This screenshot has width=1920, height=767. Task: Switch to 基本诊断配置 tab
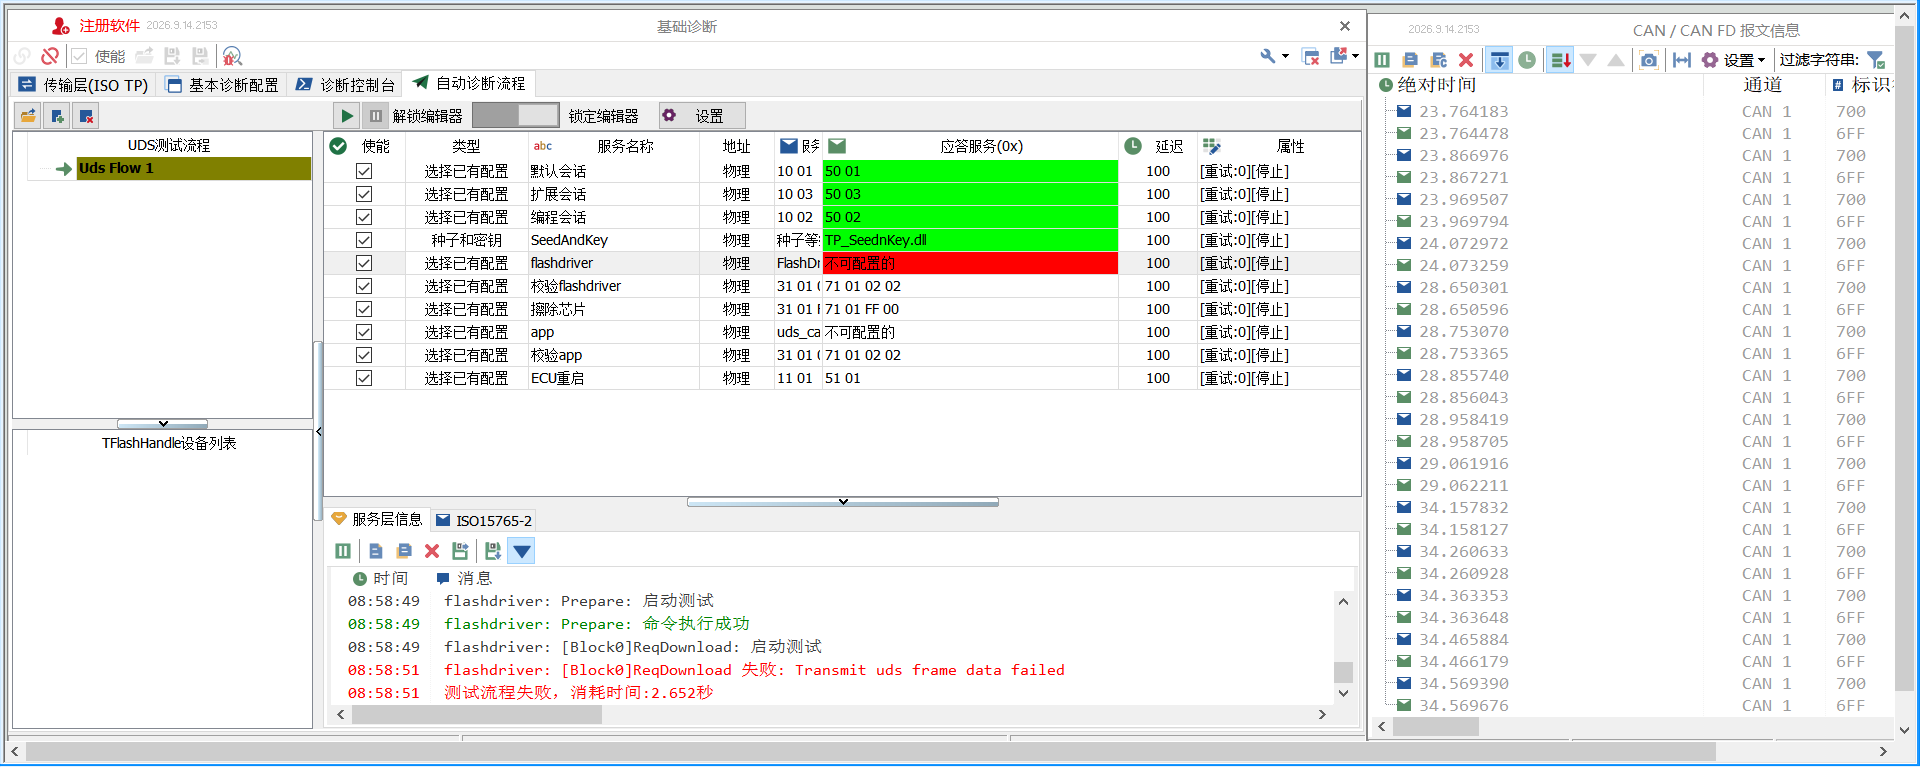click(x=223, y=85)
